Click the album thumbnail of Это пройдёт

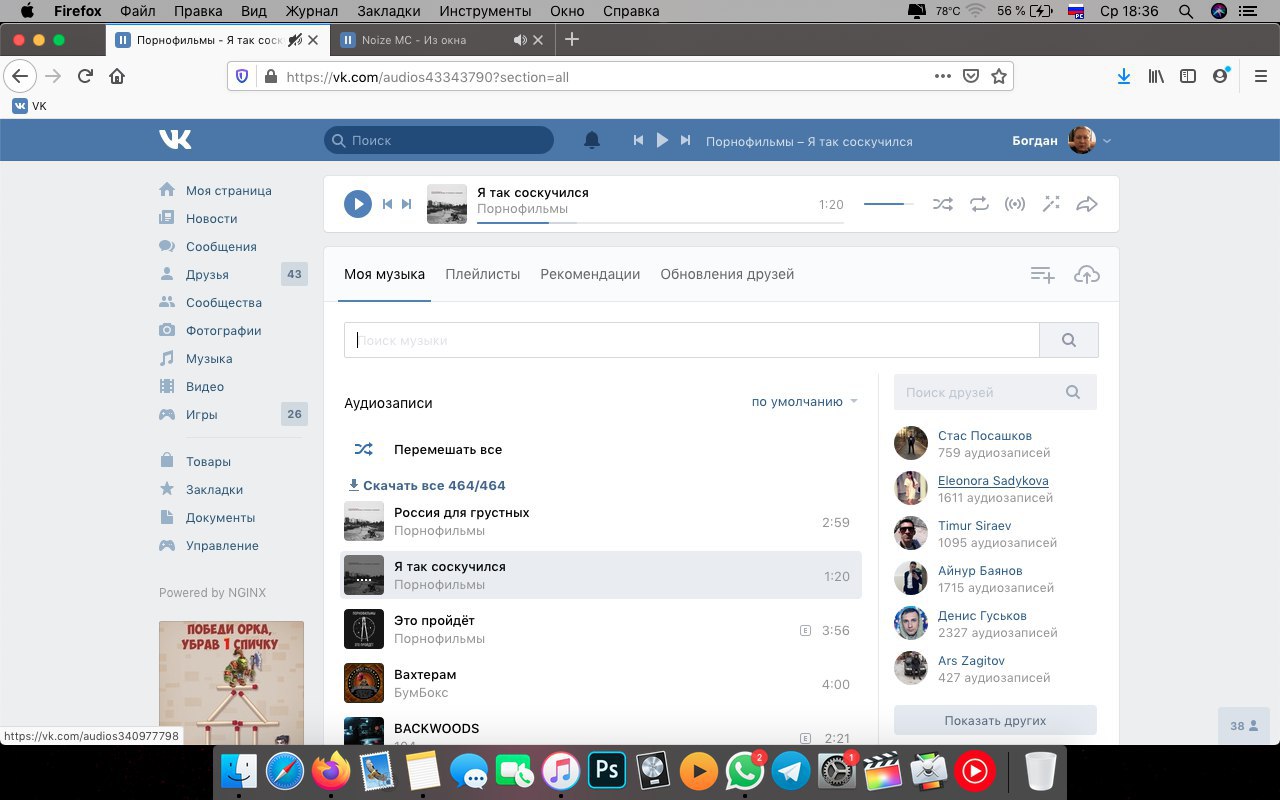(364, 629)
